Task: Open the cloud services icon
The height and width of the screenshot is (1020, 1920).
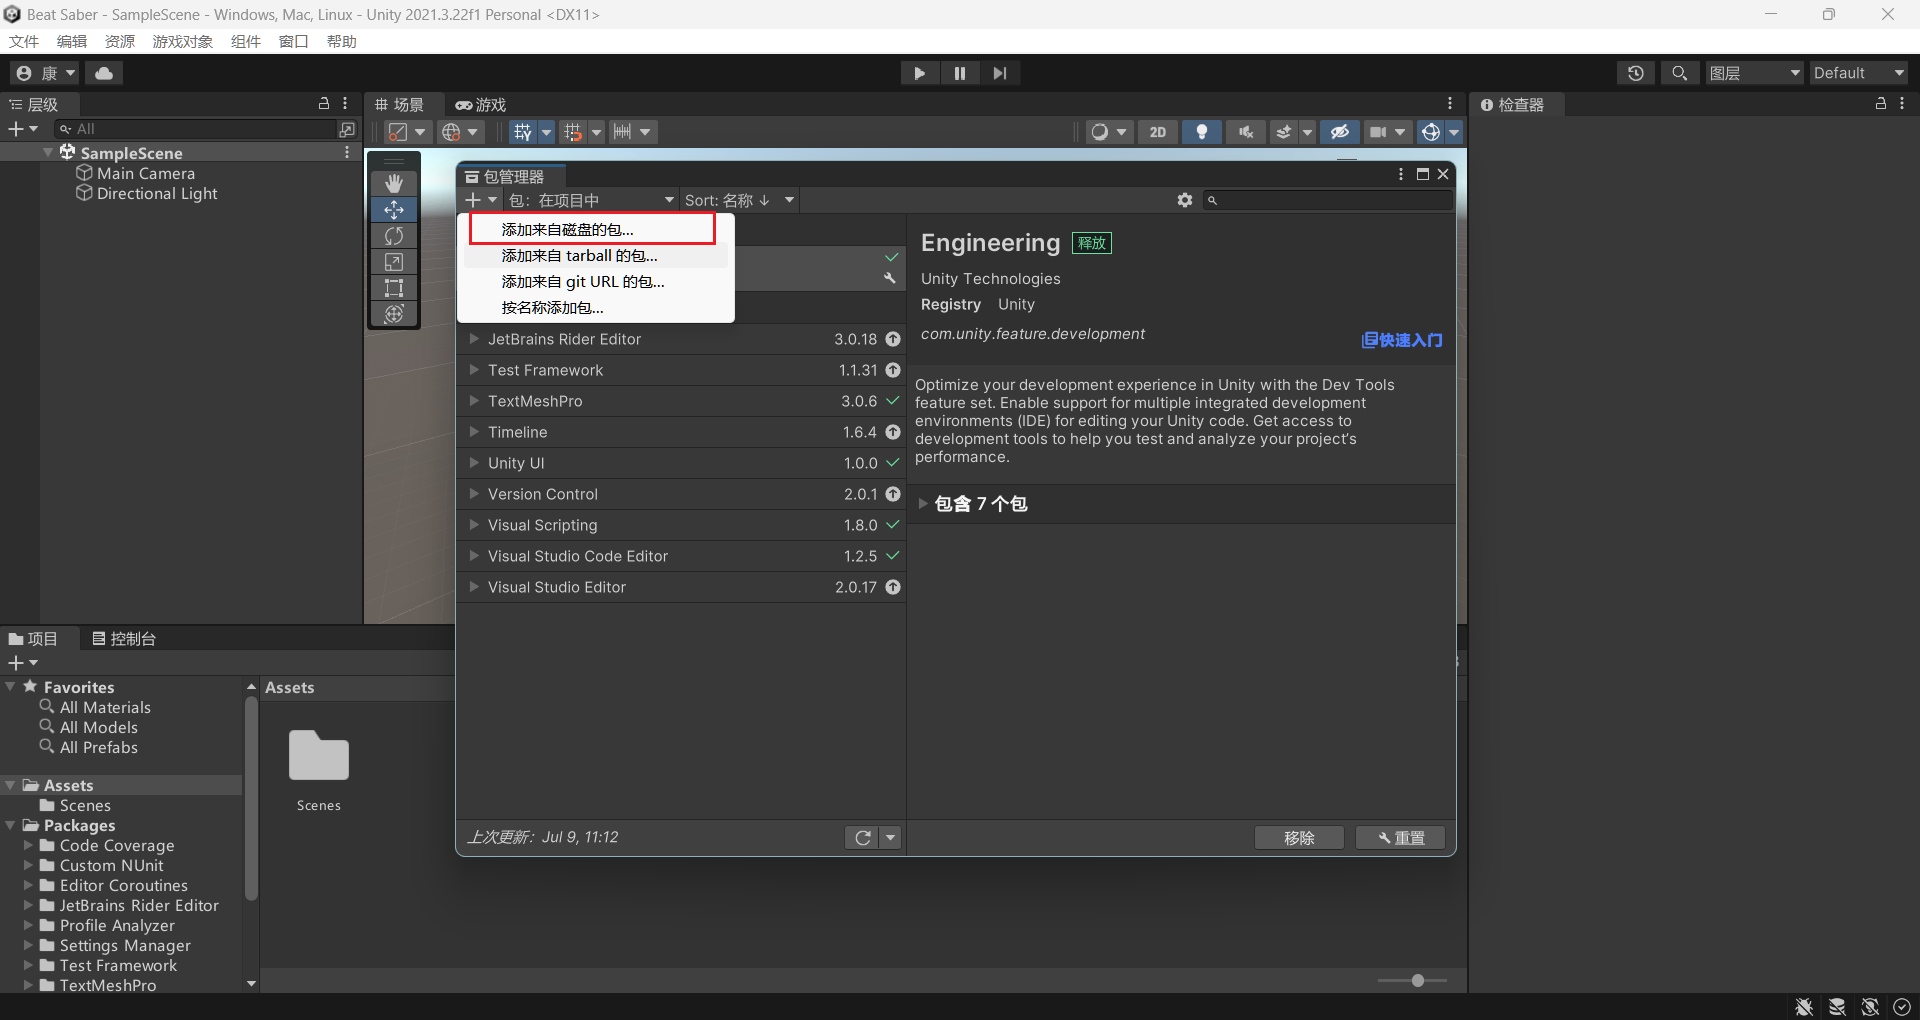Action: (104, 73)
